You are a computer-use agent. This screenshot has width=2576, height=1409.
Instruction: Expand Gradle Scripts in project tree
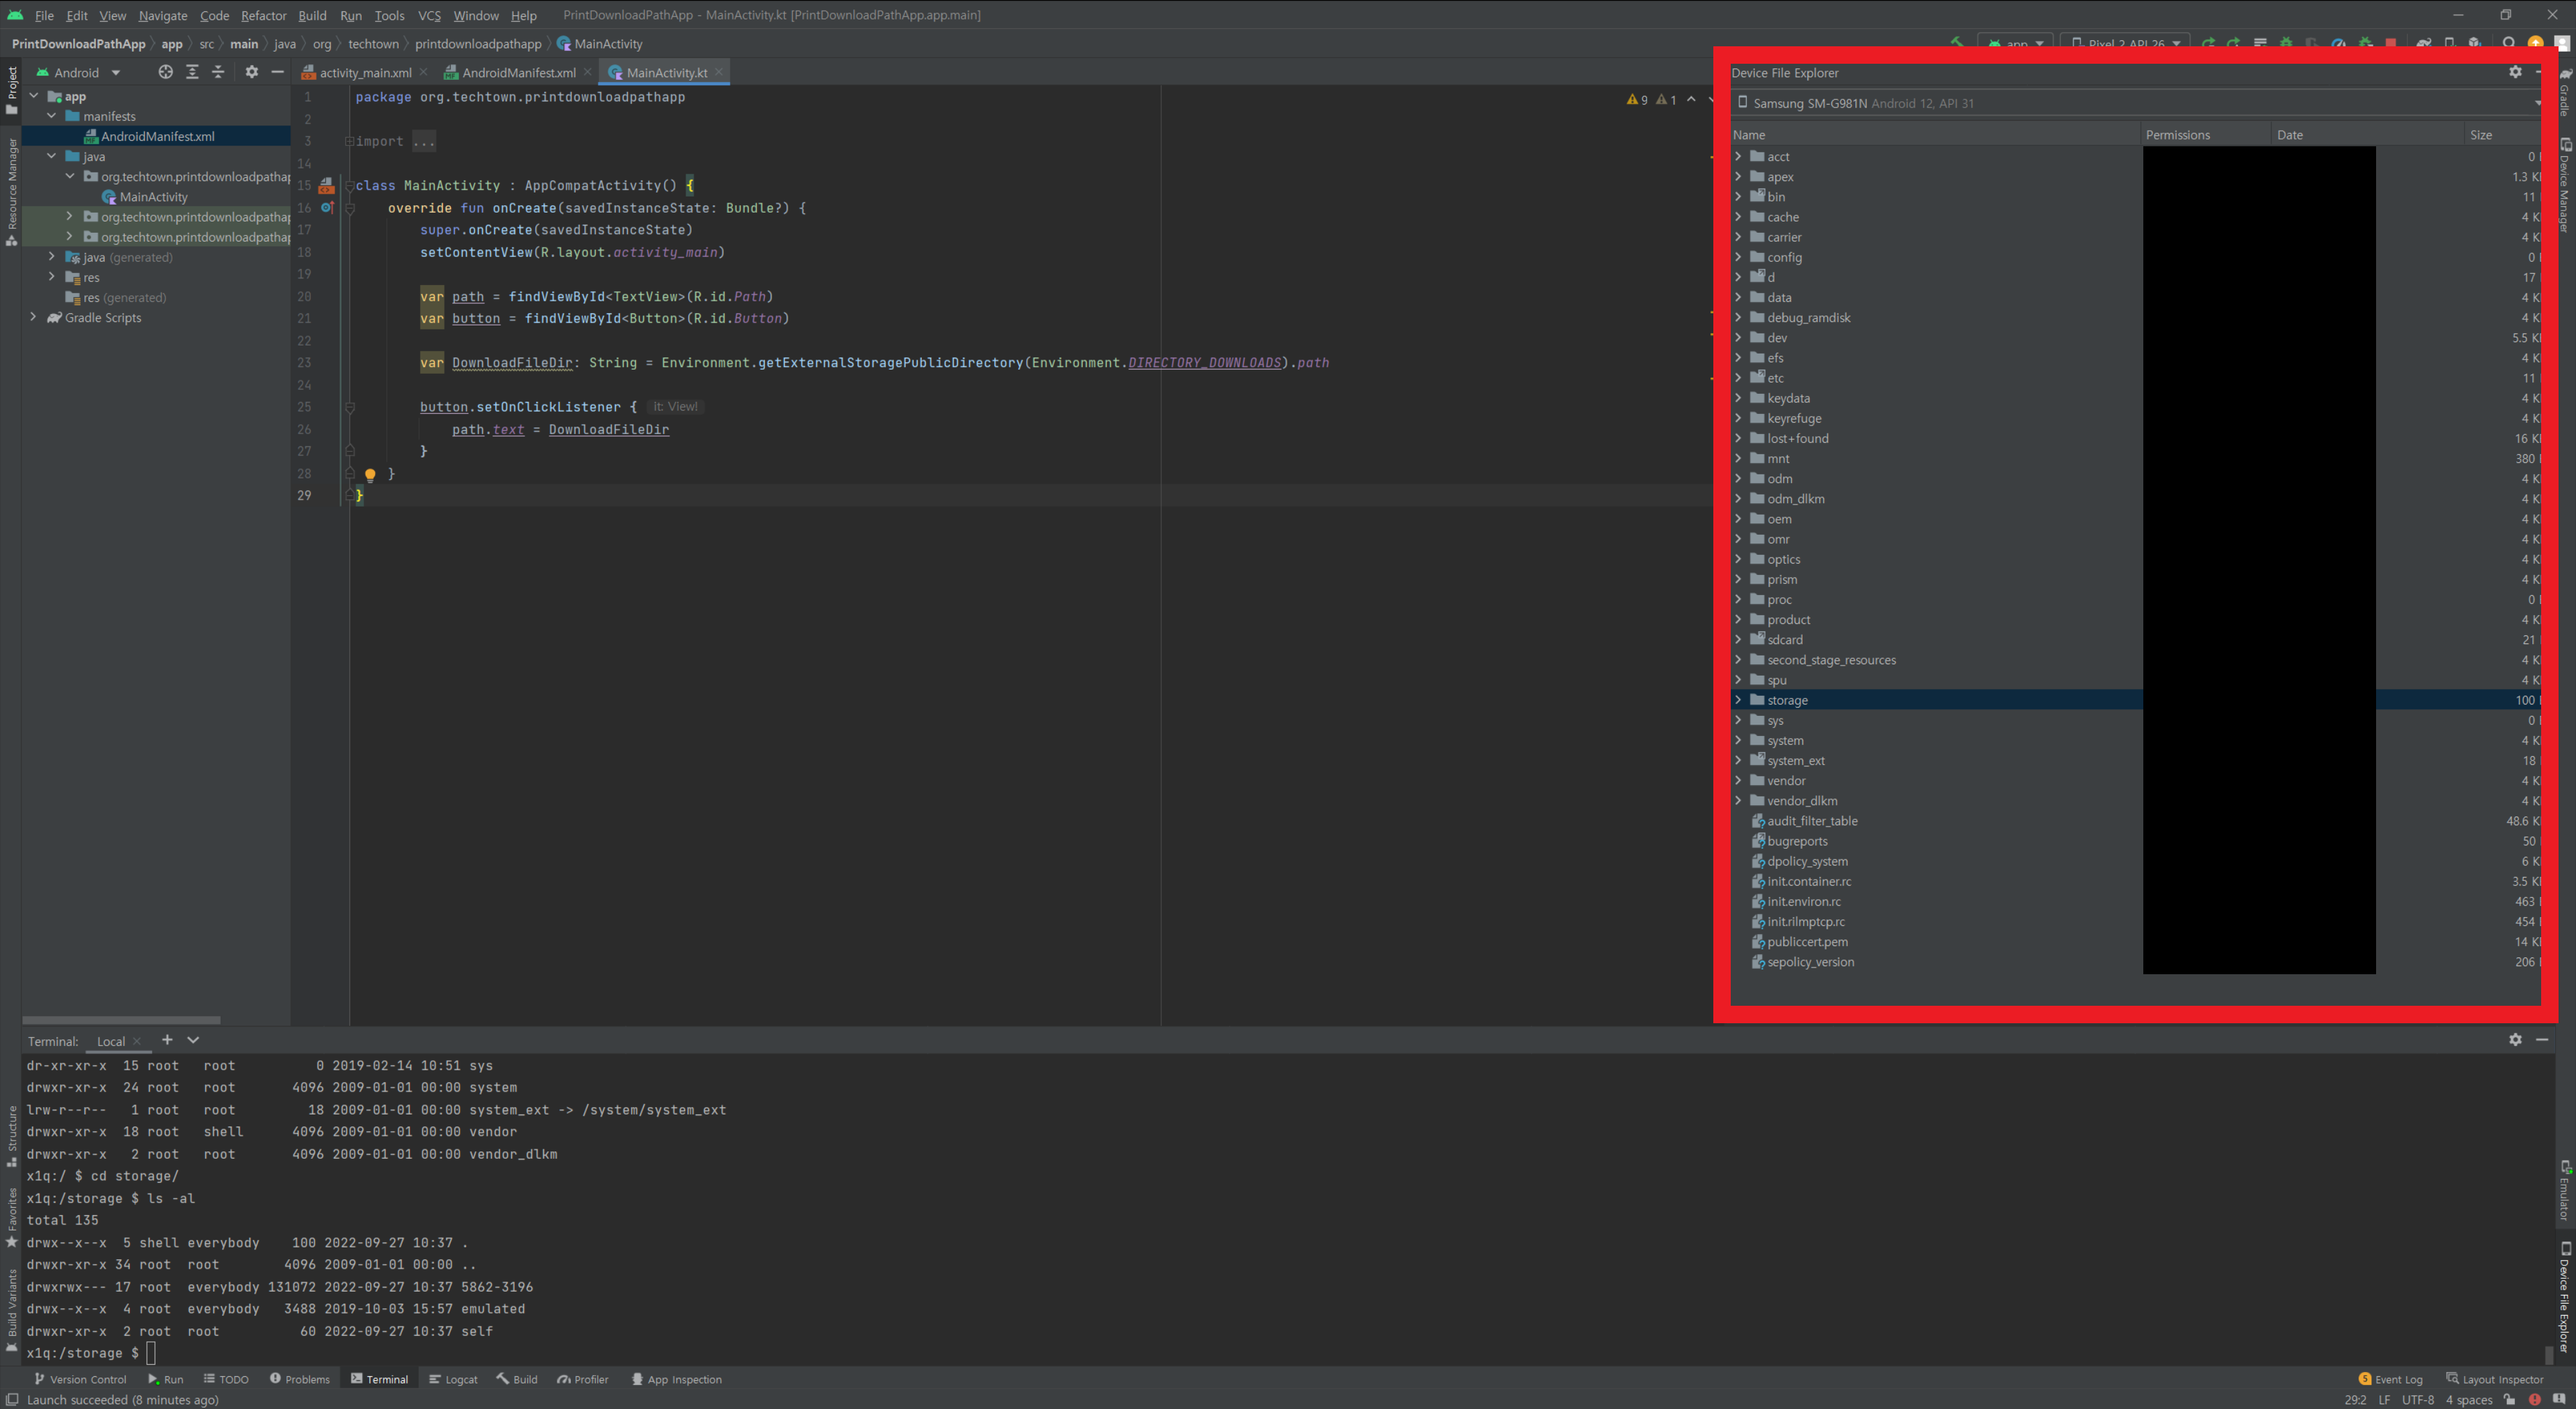[34, 317]
